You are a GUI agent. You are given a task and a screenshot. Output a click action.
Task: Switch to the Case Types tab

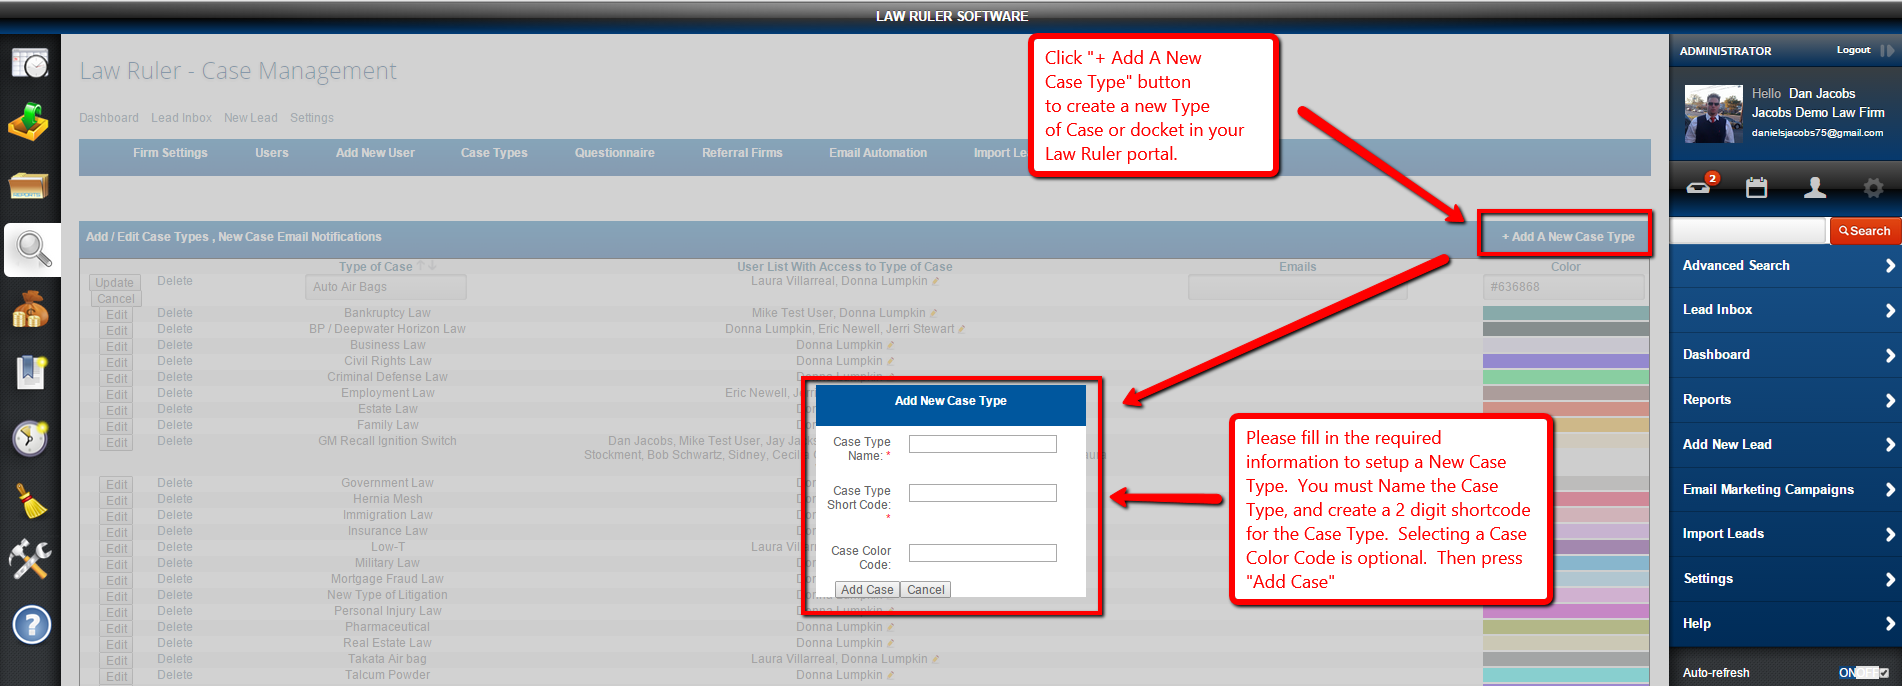(494, 153)
